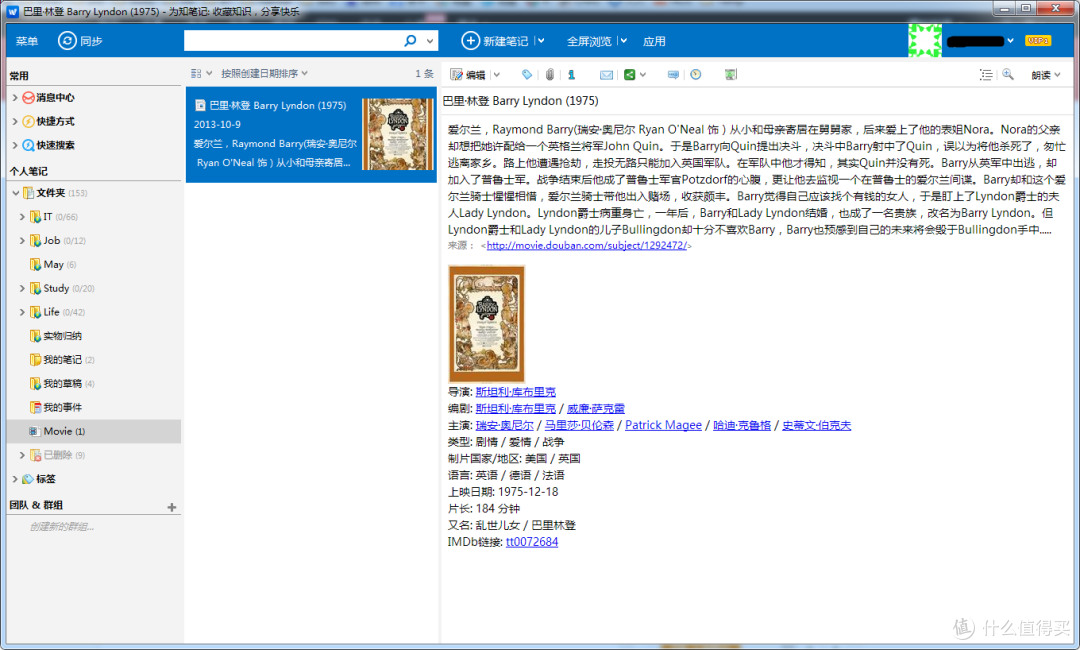Expand the Life folder
This screenshot has height=650, width=1080.
[x=22, y=312]
